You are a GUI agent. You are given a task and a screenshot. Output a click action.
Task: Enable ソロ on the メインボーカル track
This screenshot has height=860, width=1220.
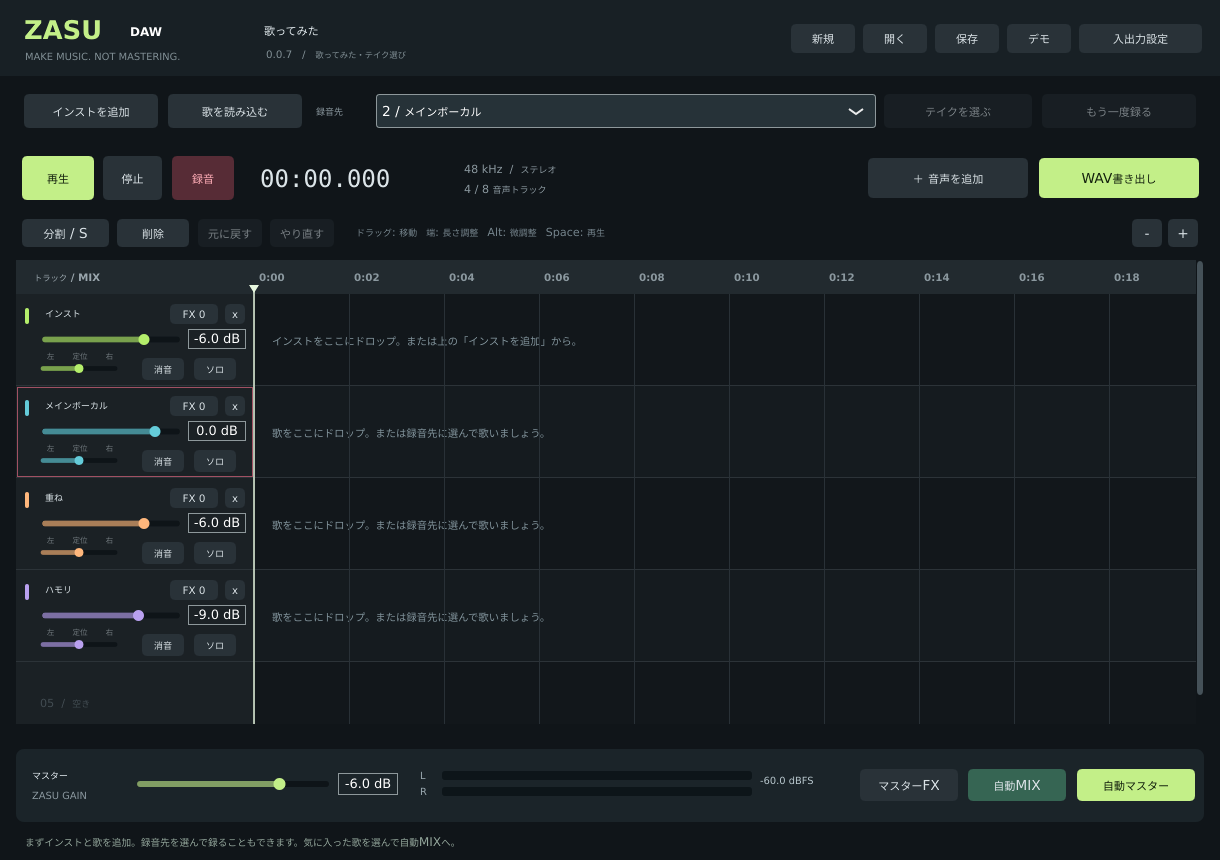pyautogui.click(x=215, y=461)
